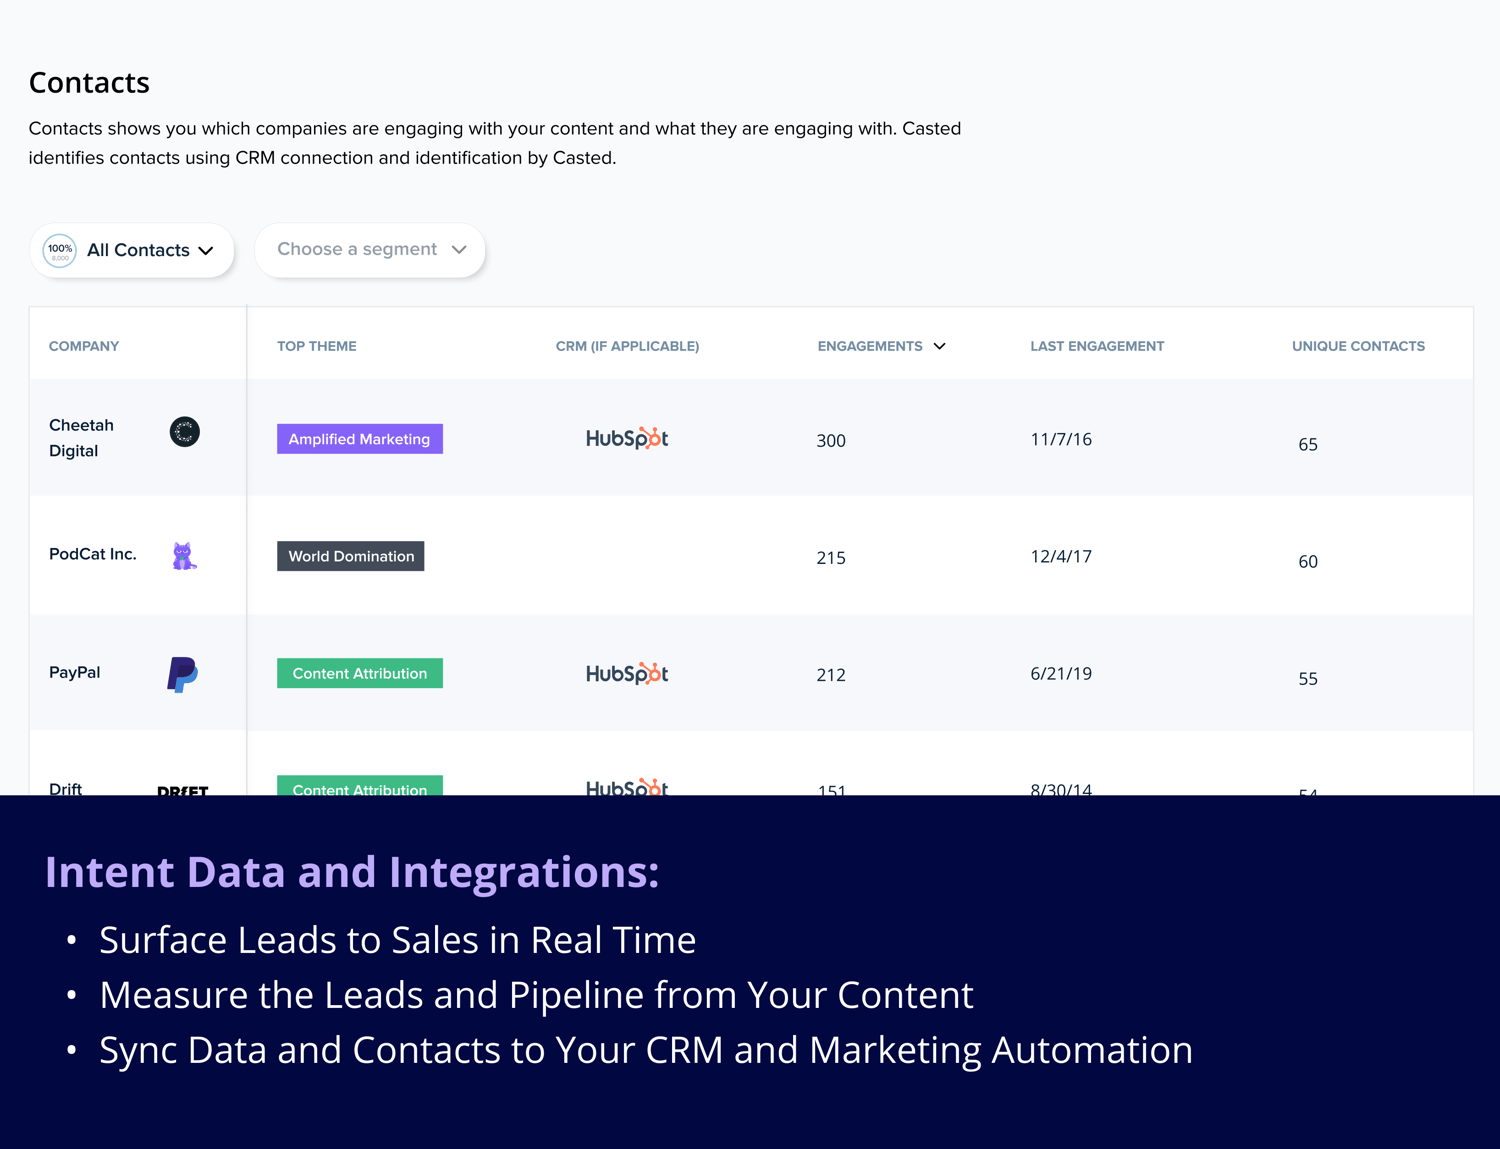
Task: Click the PayPal logo icon
Action: click(x=183, y=675)
